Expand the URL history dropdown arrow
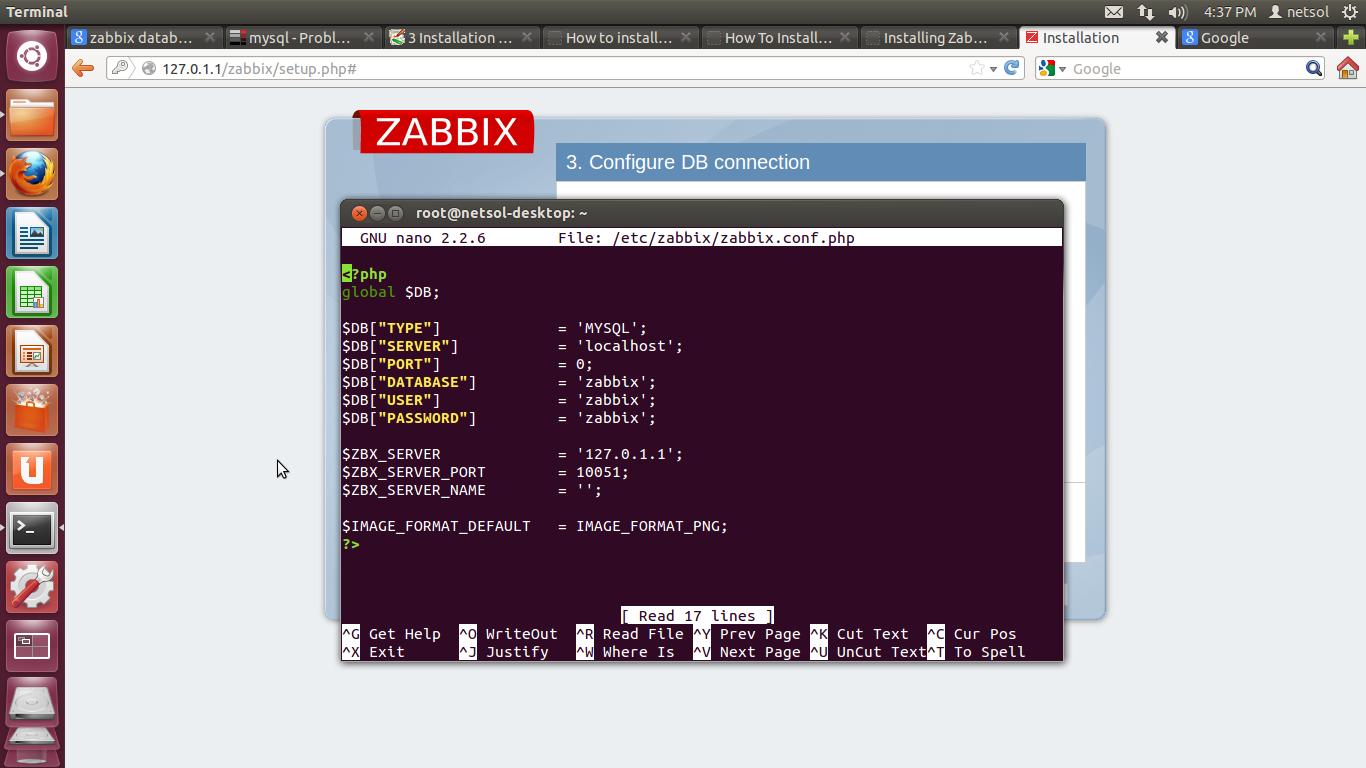Viewport: 1366px width, 768px height. (x=993, y=69)
